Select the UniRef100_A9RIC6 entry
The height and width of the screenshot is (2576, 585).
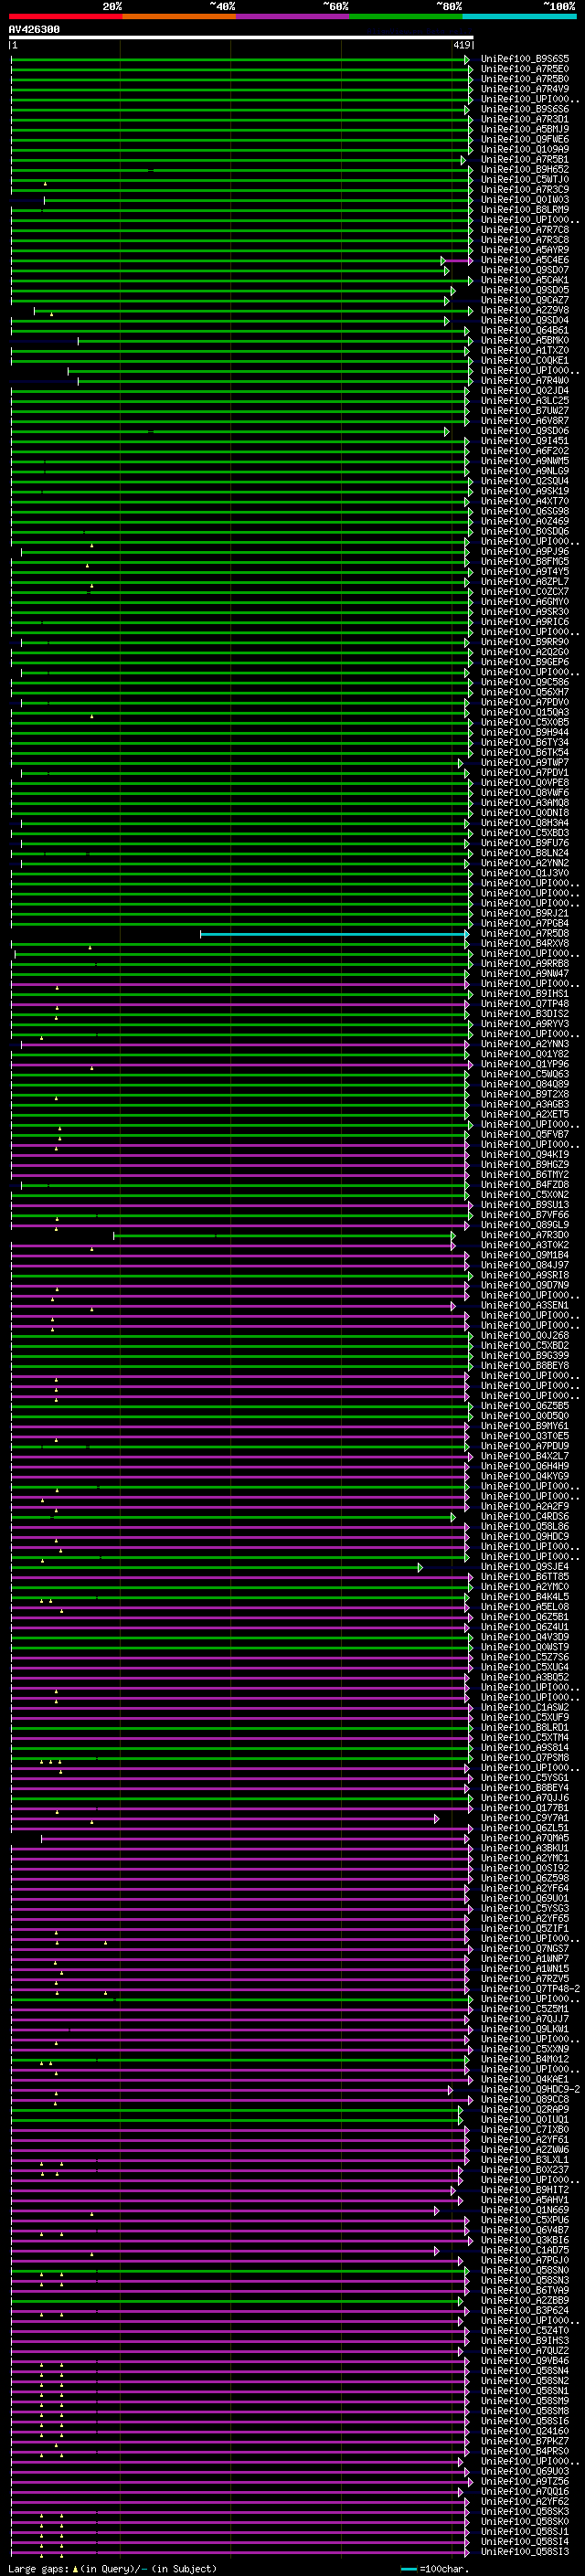(x=525, y=621)
